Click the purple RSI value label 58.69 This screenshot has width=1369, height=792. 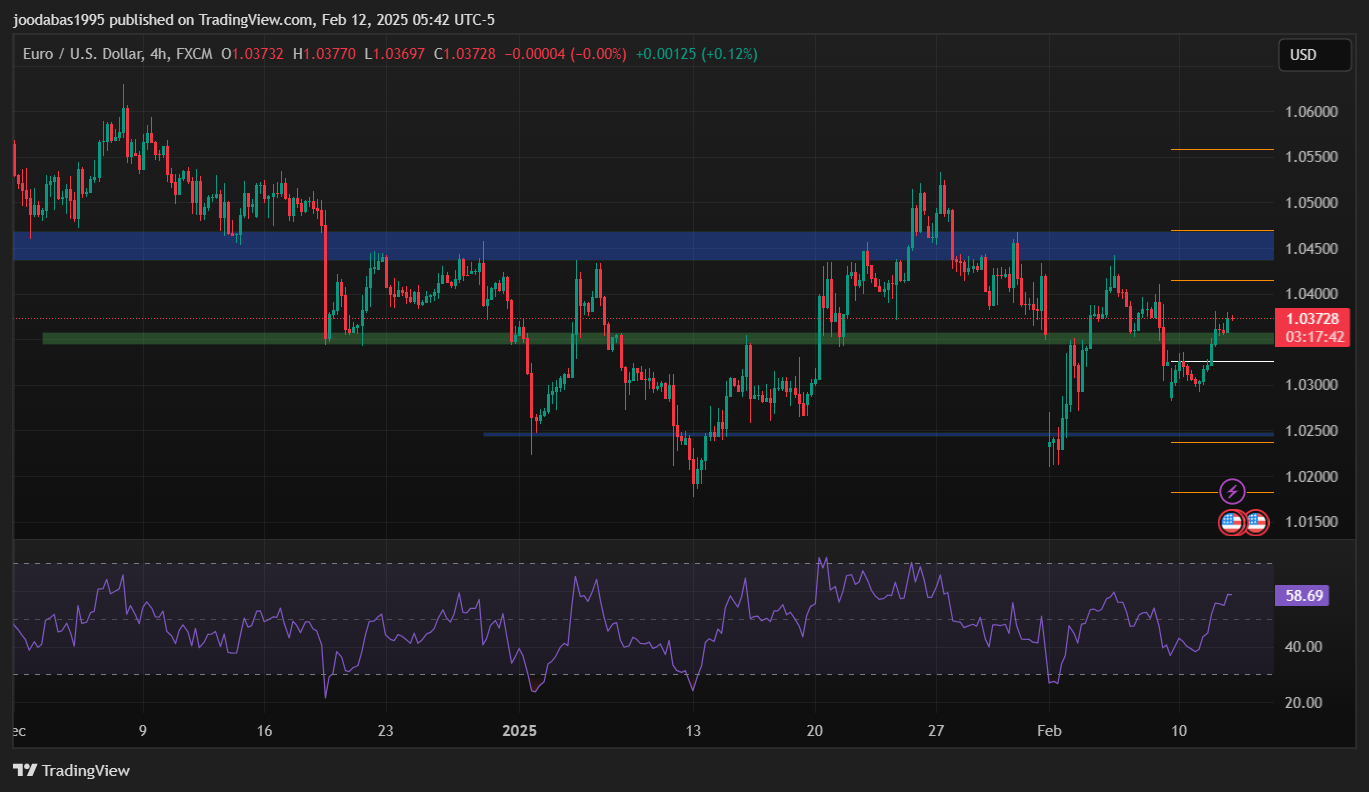[1304, 596]
